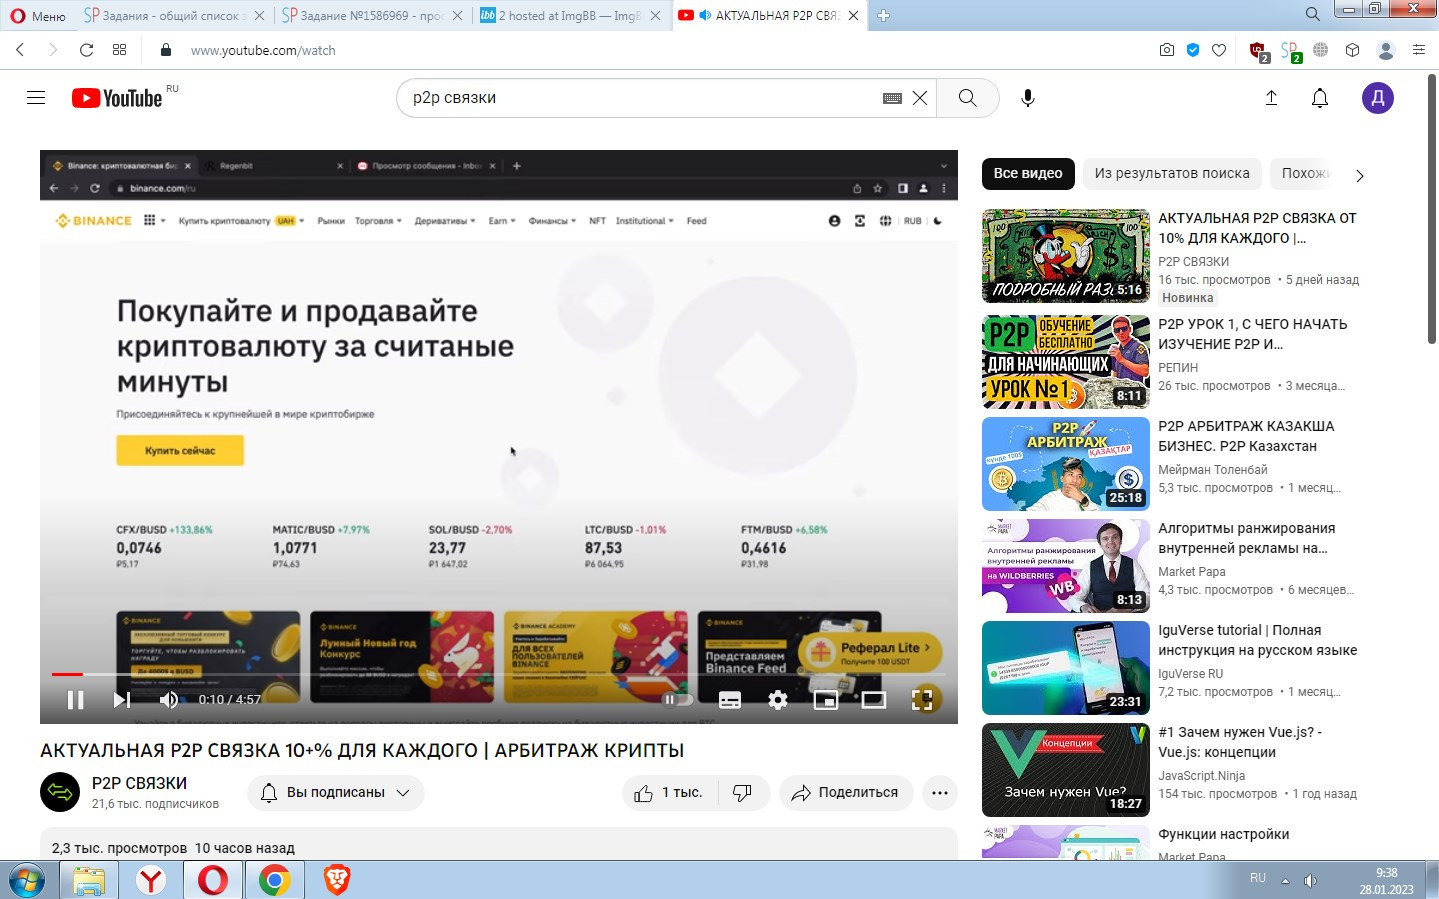The width and height of the screenshot is (1439, 899).
Task: Open P2P УРОК 1 video title
Action: 1253,334
